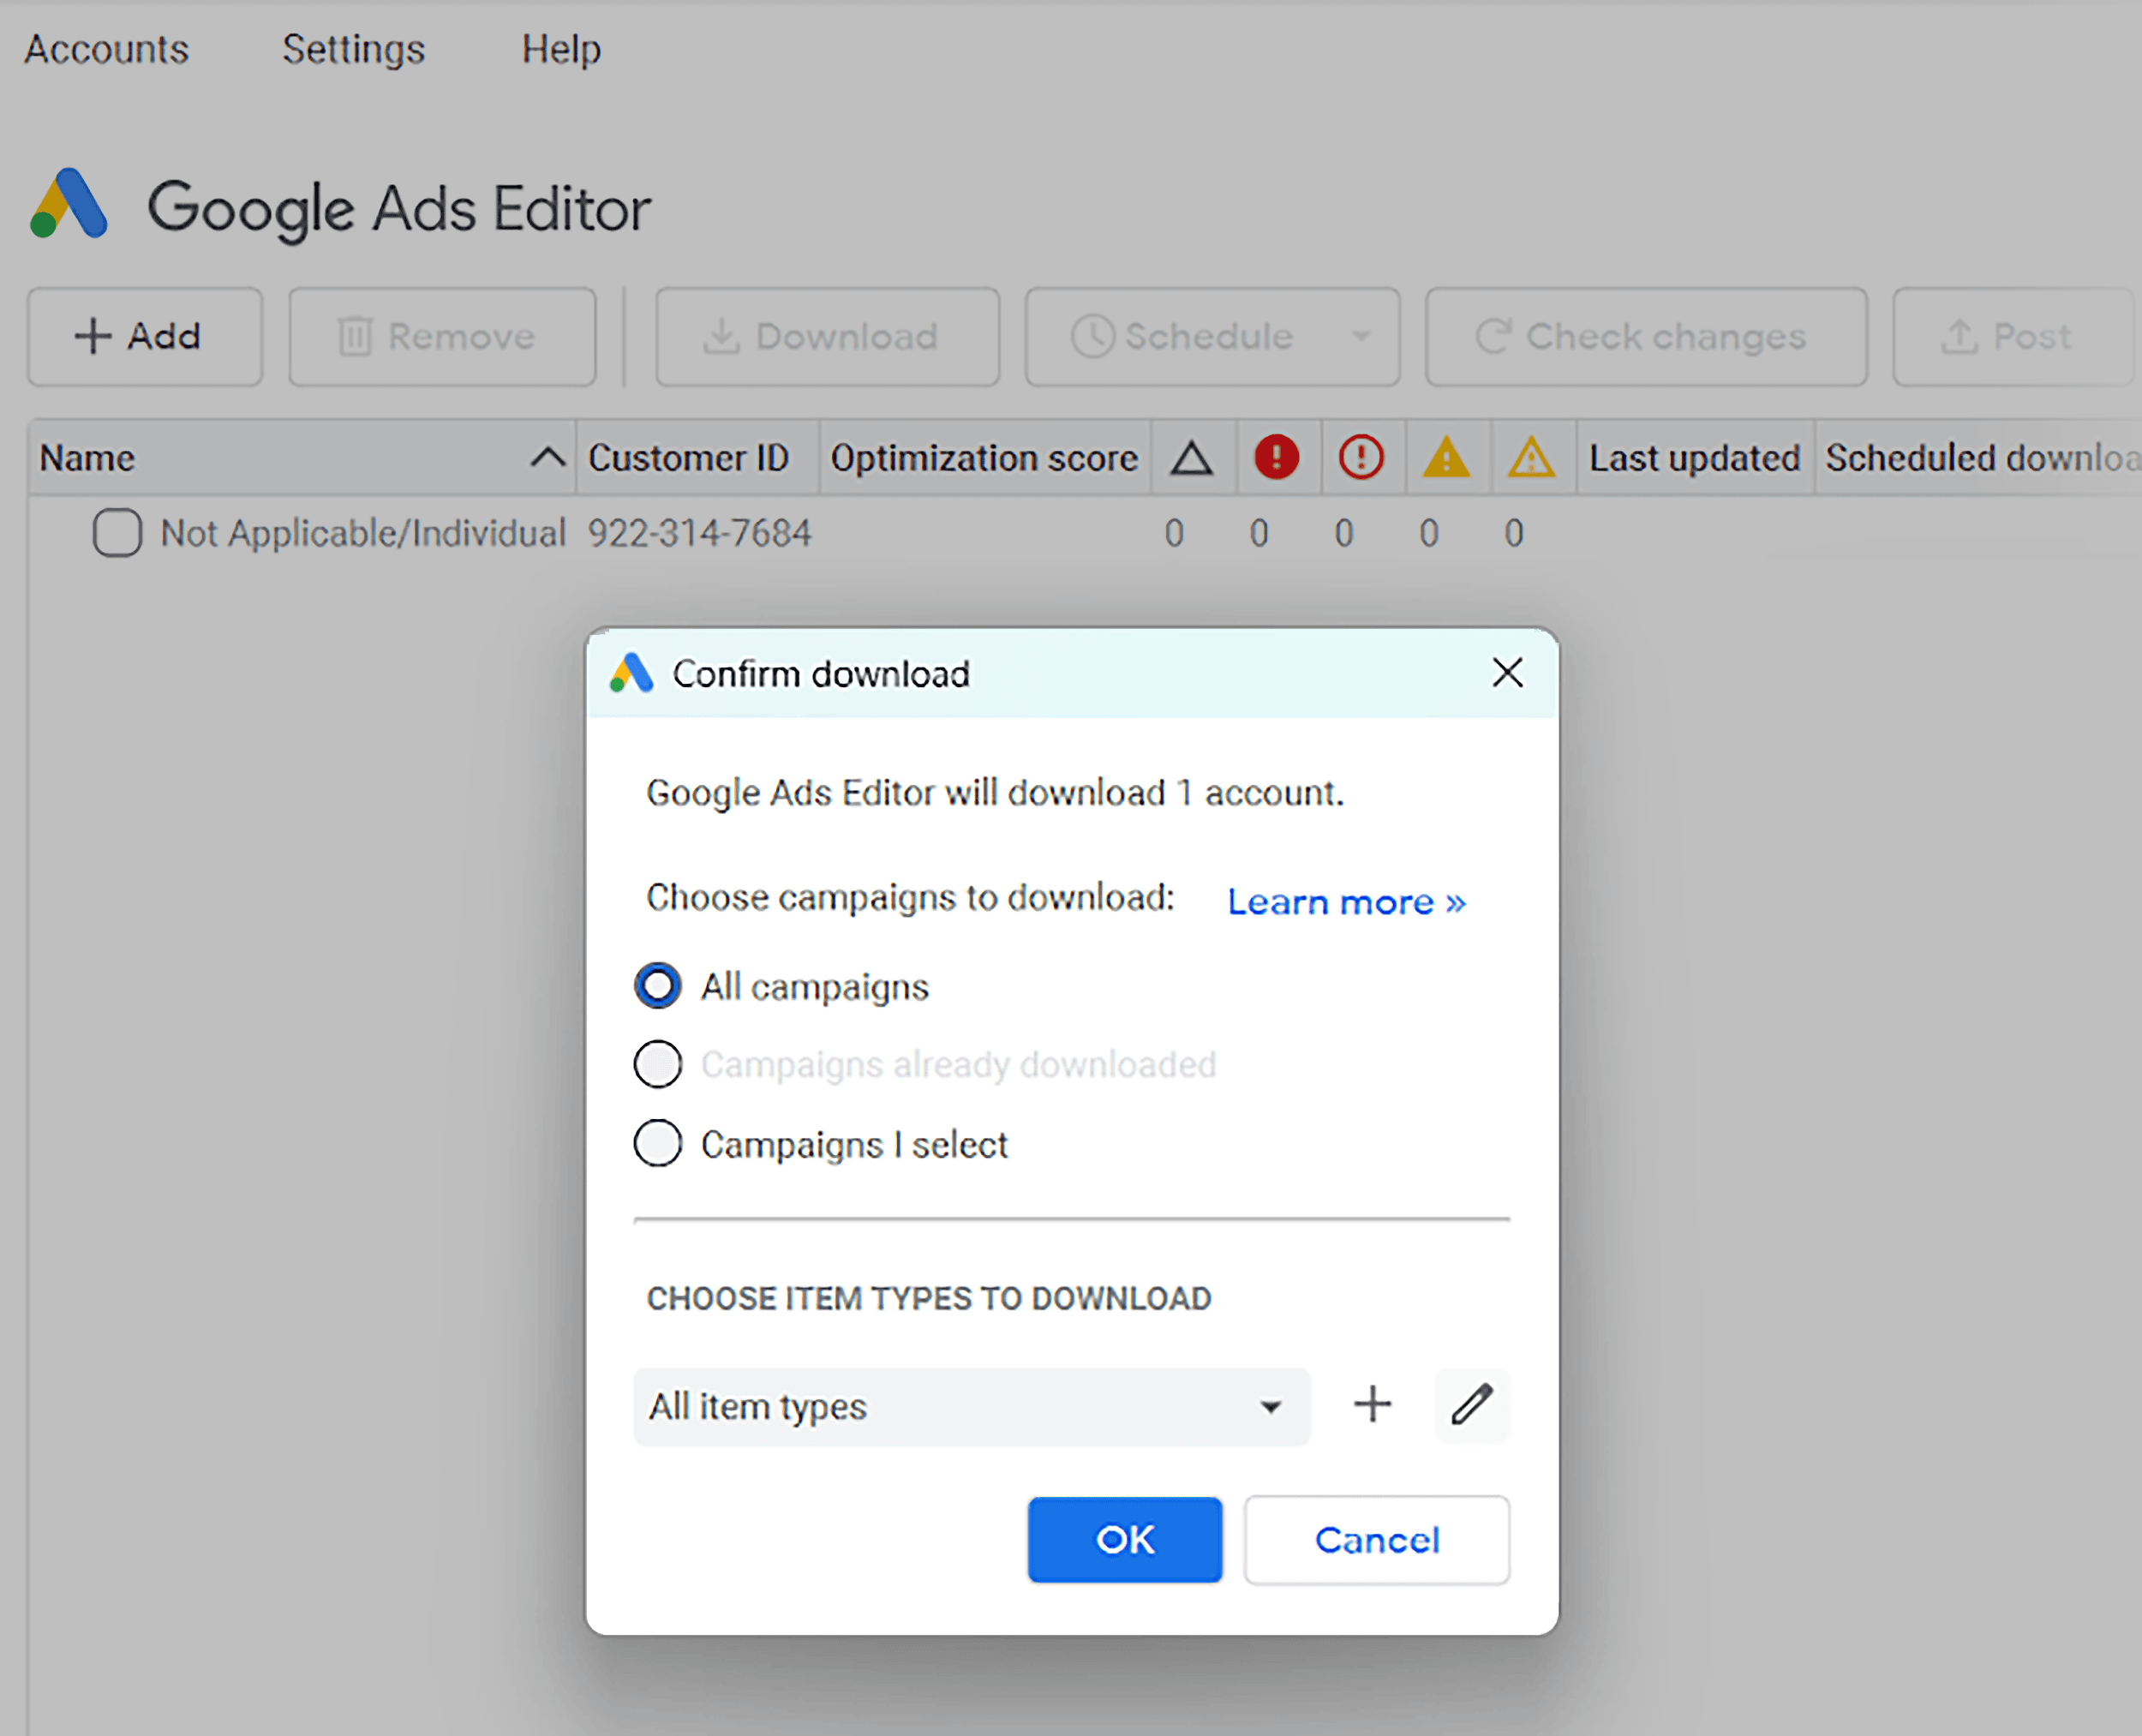Select the Campaigns I select option
Screen dimensions: 2142x1736
pyautogui.click(x=658, y=1143)
